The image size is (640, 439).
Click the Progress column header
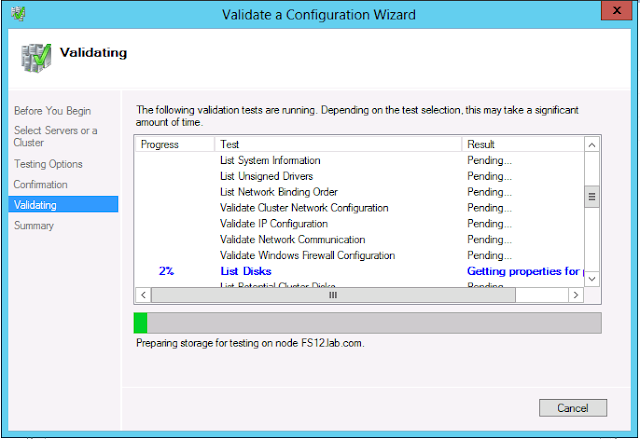(175, 144)
